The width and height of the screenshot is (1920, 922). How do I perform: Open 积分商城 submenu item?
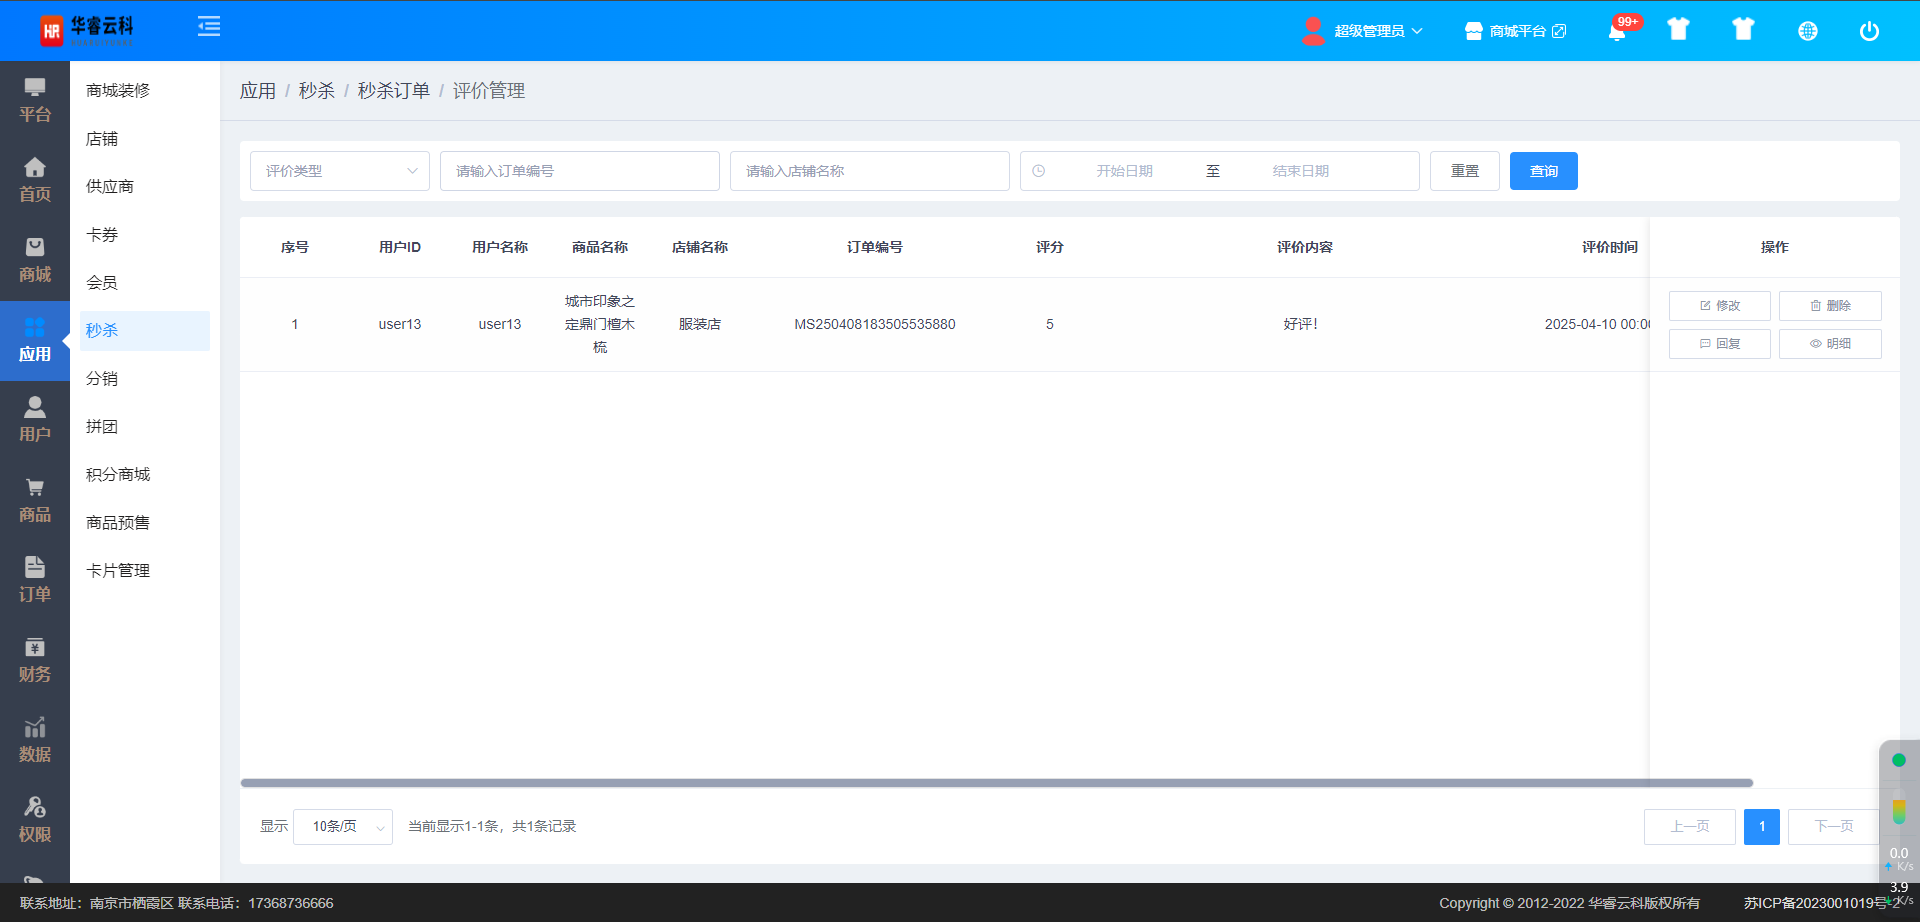coord(118,475)
